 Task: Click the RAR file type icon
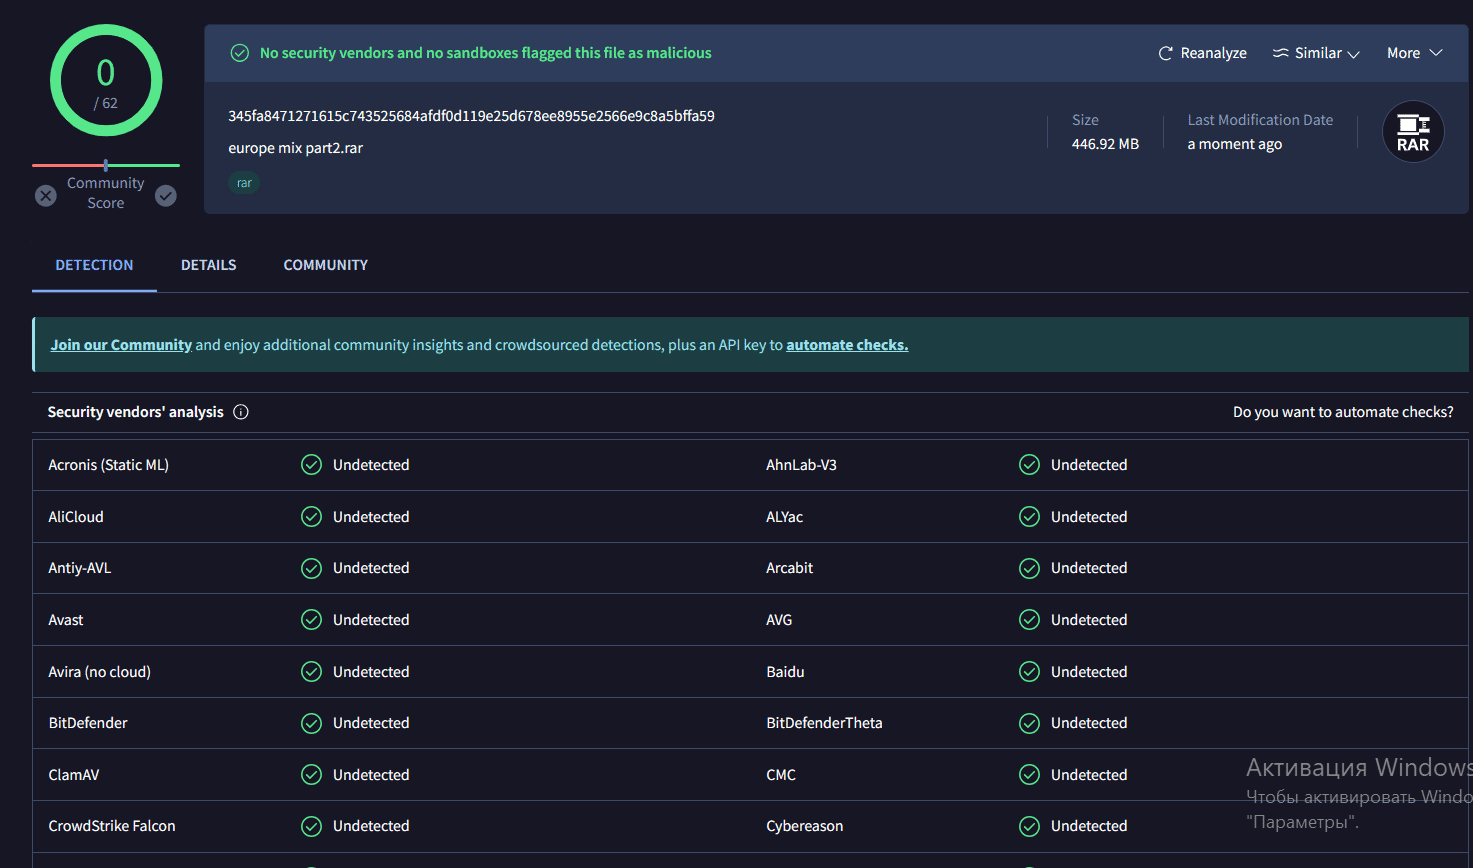click(x=1413, y=132)
